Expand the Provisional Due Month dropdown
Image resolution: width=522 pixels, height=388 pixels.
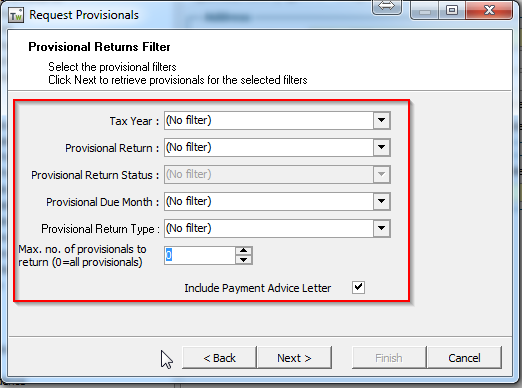381,201
